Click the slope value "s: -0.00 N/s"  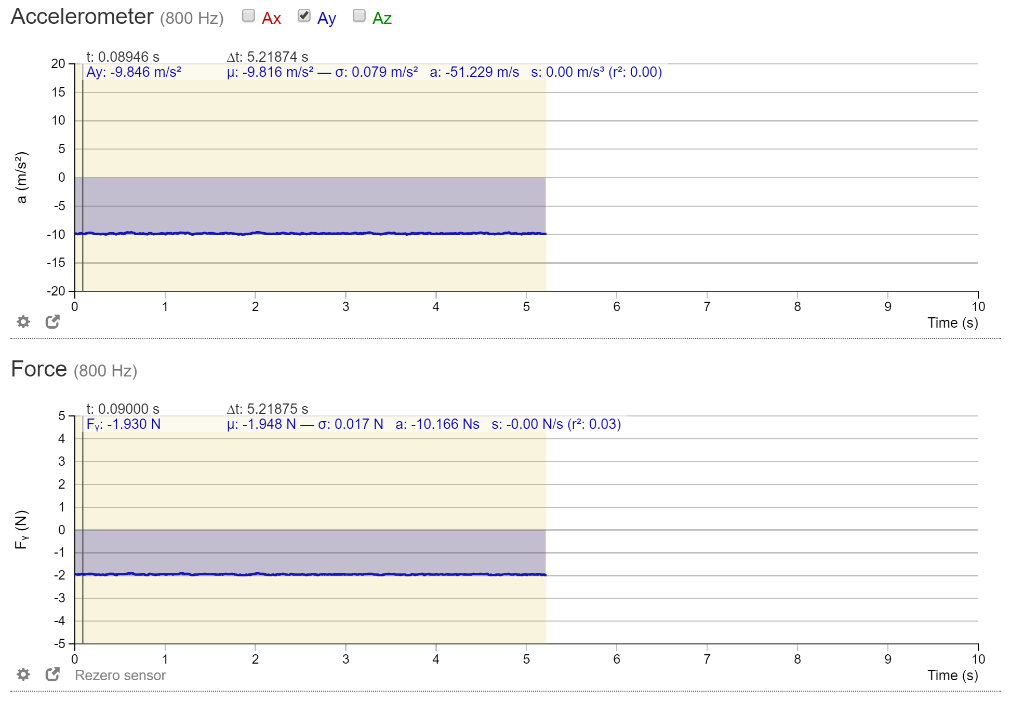point(528,425)
